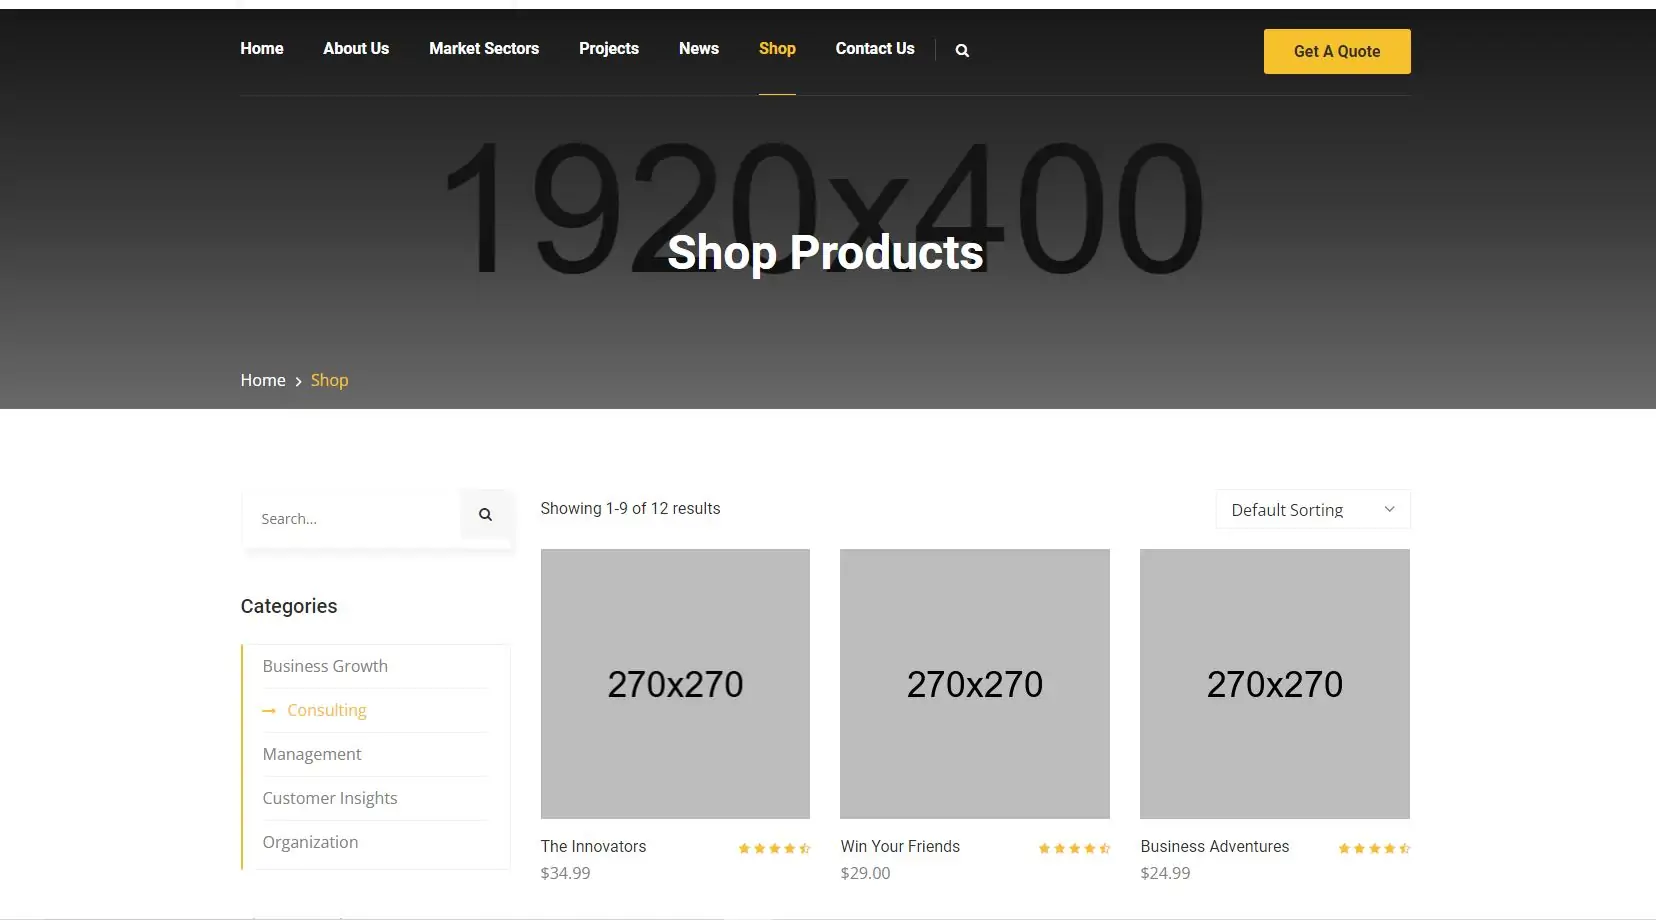
Task: Click The Innovators star rating
Action: pyautogui.click(x=774, y=848)
